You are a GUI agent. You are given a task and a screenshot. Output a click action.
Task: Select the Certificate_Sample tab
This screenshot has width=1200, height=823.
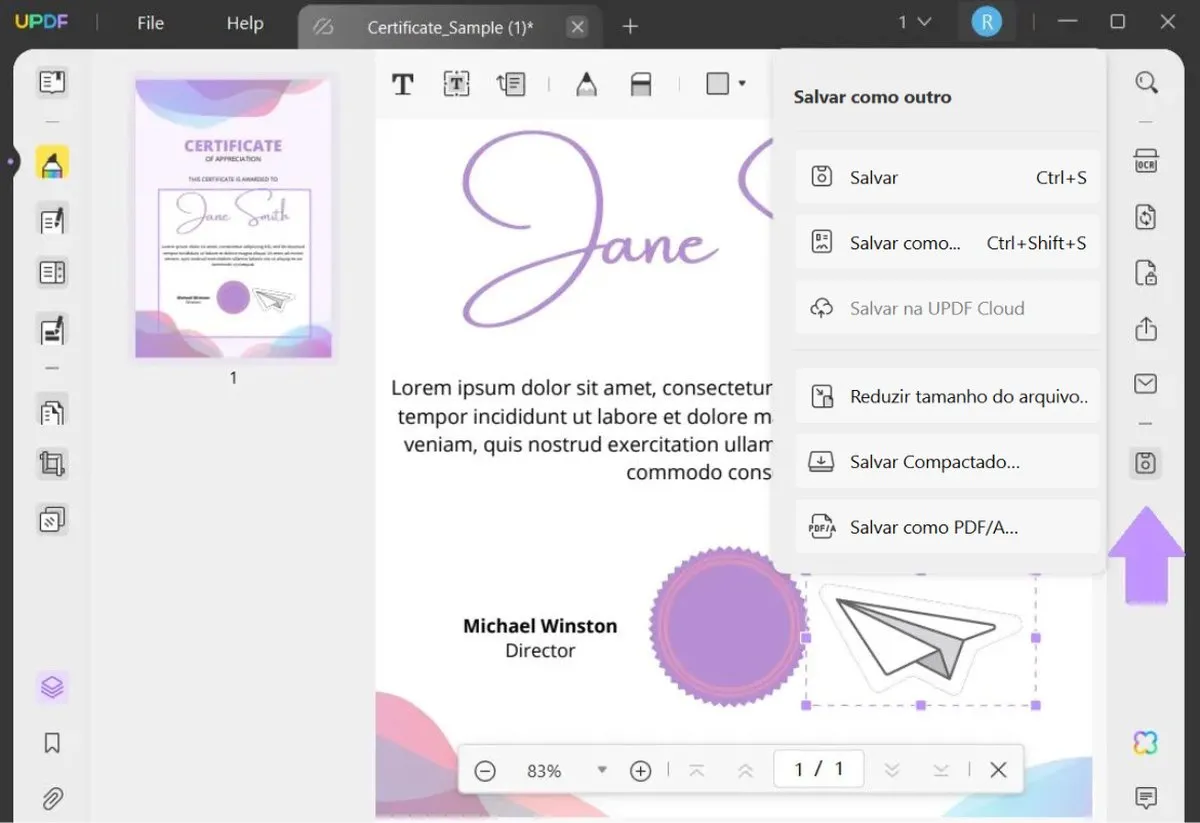[450, 27]
